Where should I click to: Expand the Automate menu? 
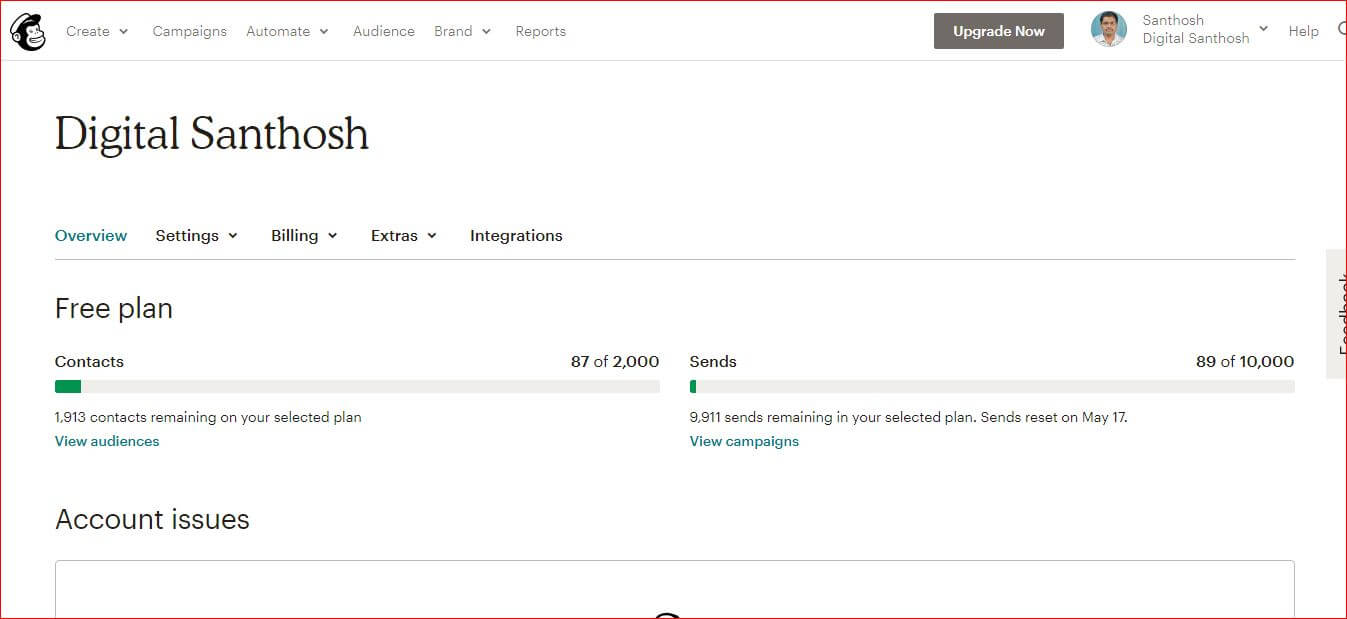click(x=288, y=31)
